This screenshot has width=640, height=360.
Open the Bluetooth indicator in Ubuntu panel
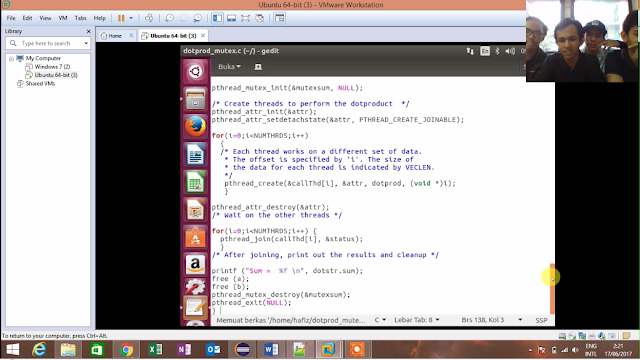pyautogui.click(x=497, y=51)
